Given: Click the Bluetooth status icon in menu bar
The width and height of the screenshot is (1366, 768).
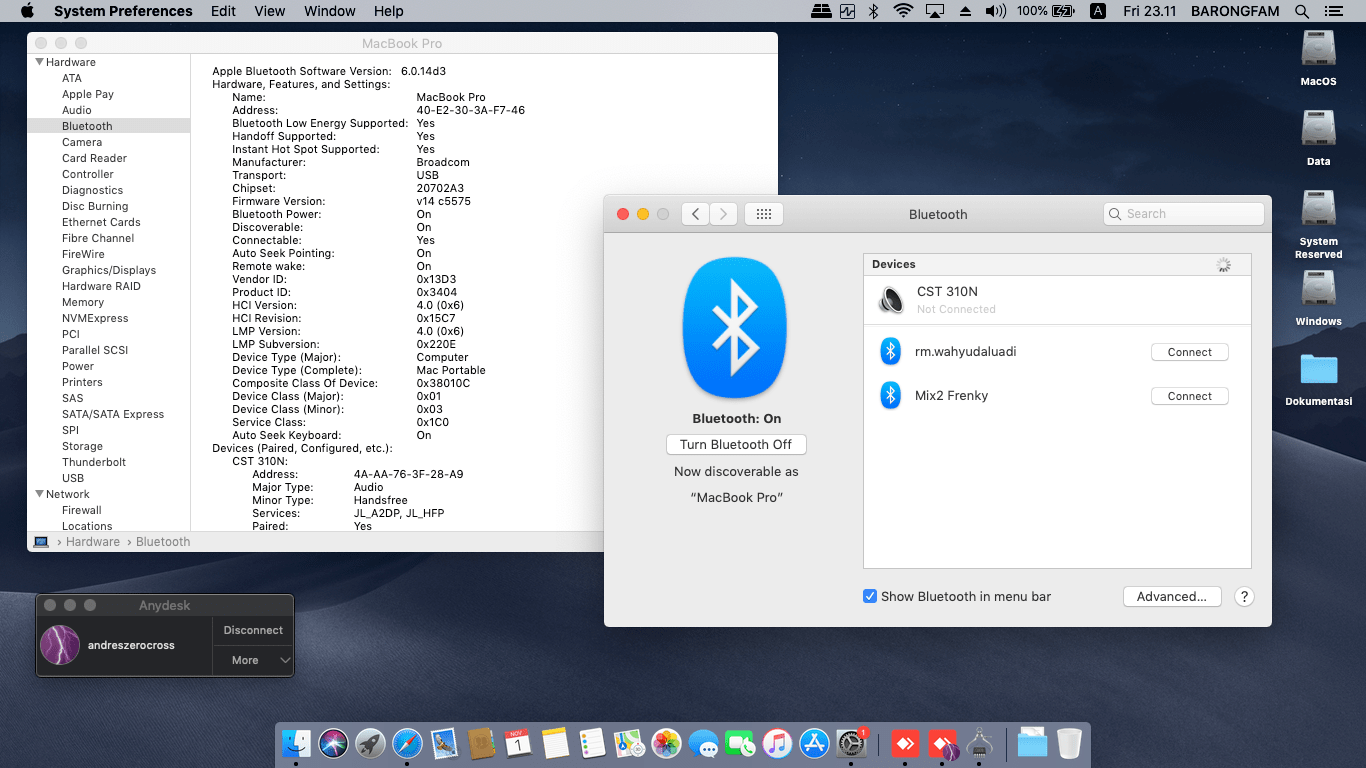Looking at the screenshot, I should [x=873, y=11].
